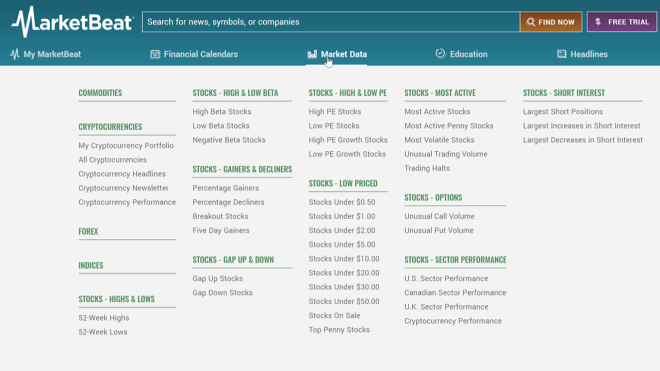The height and width of the screenshot is (371, 660).
Task: Open 52-Week Lows link
Action: click(103, 332)
